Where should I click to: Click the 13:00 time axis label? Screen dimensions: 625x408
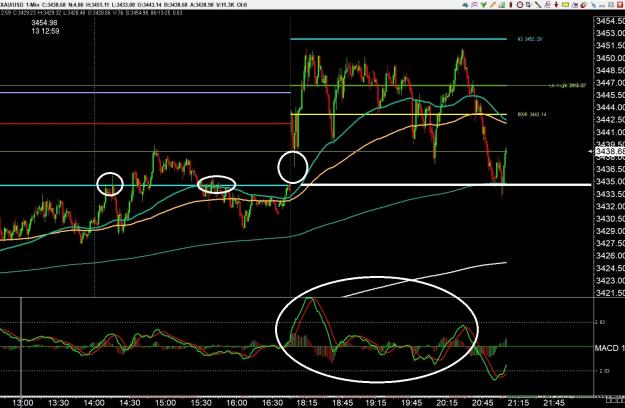(x=23, y=403)
